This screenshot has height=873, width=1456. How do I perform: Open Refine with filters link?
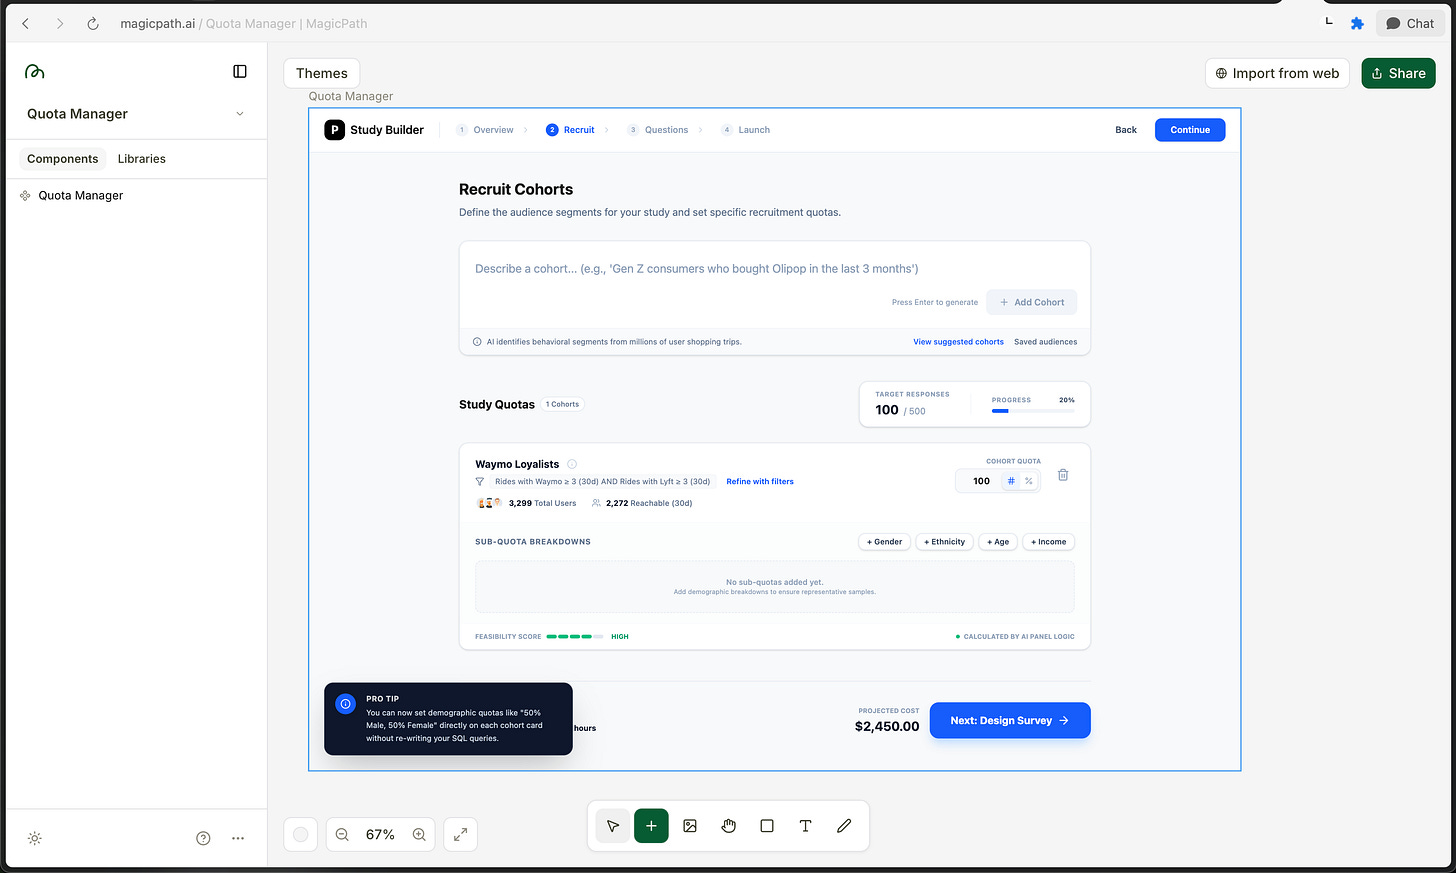click(760, 482)
